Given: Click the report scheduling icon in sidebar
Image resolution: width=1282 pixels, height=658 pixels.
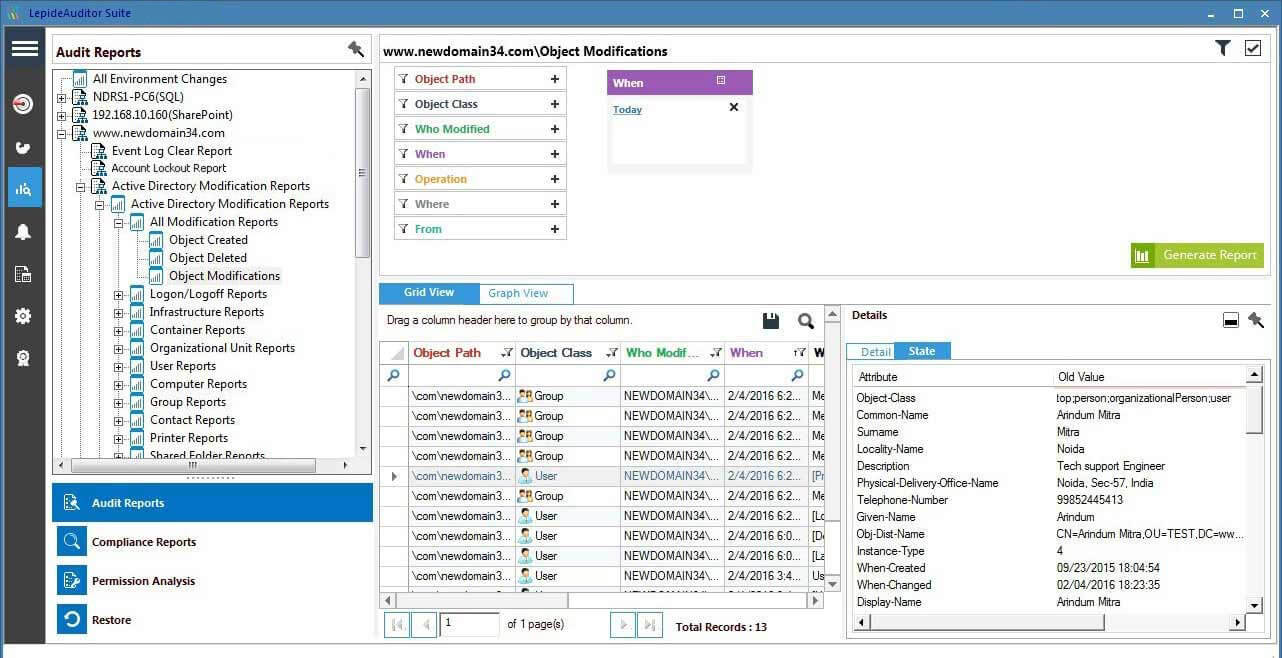Looking at the screenshot, I should pos(24,274).
